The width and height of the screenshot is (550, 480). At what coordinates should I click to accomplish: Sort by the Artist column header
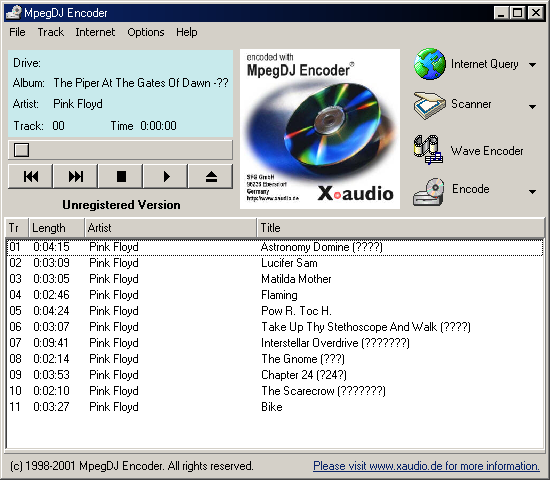[170, 228]
